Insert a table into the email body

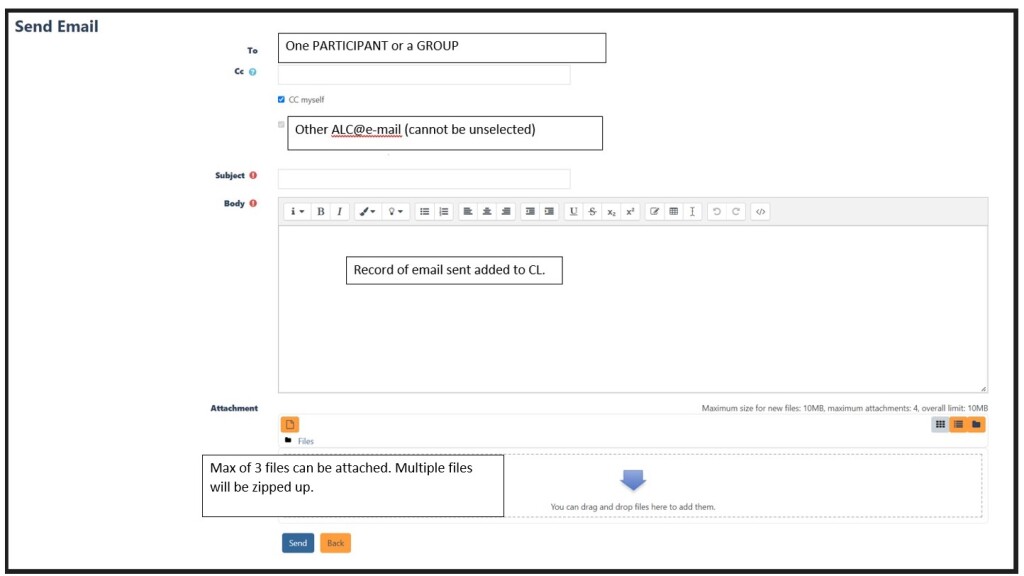coord(673,212)
